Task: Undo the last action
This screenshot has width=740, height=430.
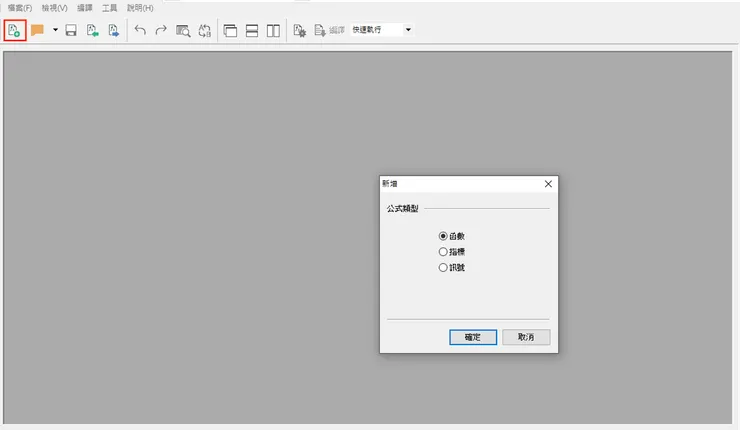Action: coord(140,30)
